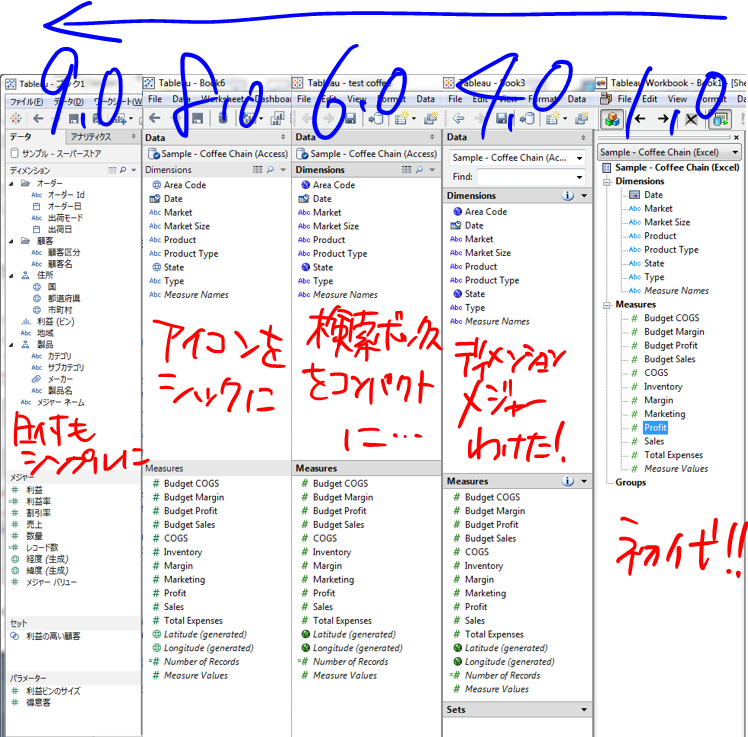The width and height of the screenshot is (748, 737).
Task: Click duplicate sheet icon in test coffee toolbar
Action: 431,118
